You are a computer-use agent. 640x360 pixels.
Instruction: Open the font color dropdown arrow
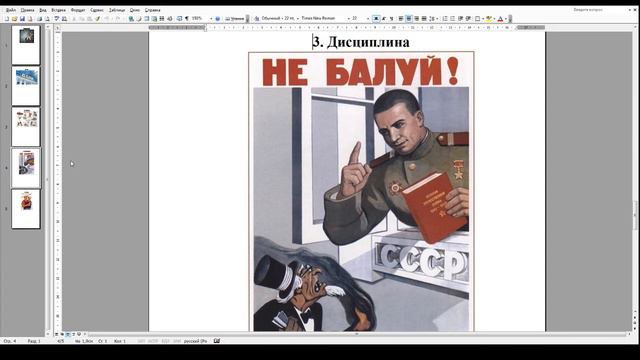[x=505, y=18]
